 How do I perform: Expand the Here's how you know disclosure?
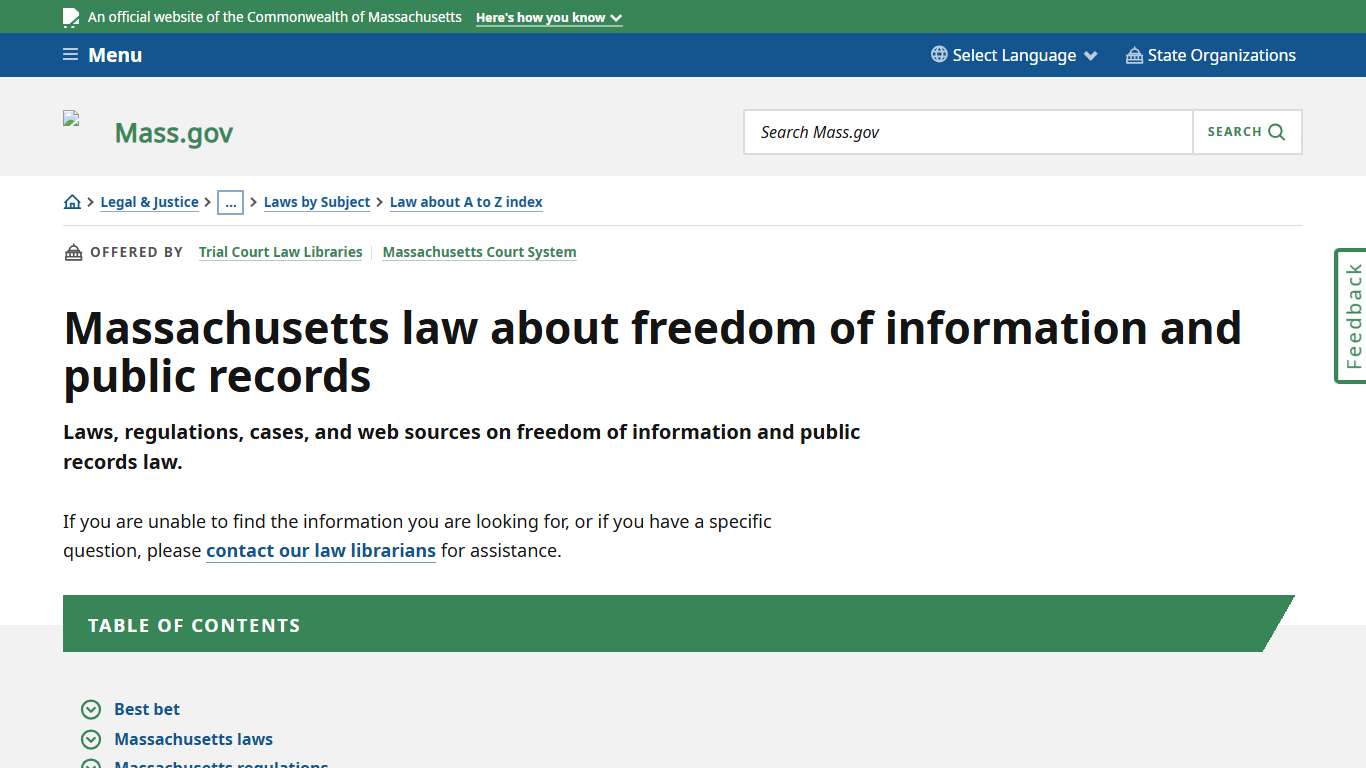tap(548, 17)
